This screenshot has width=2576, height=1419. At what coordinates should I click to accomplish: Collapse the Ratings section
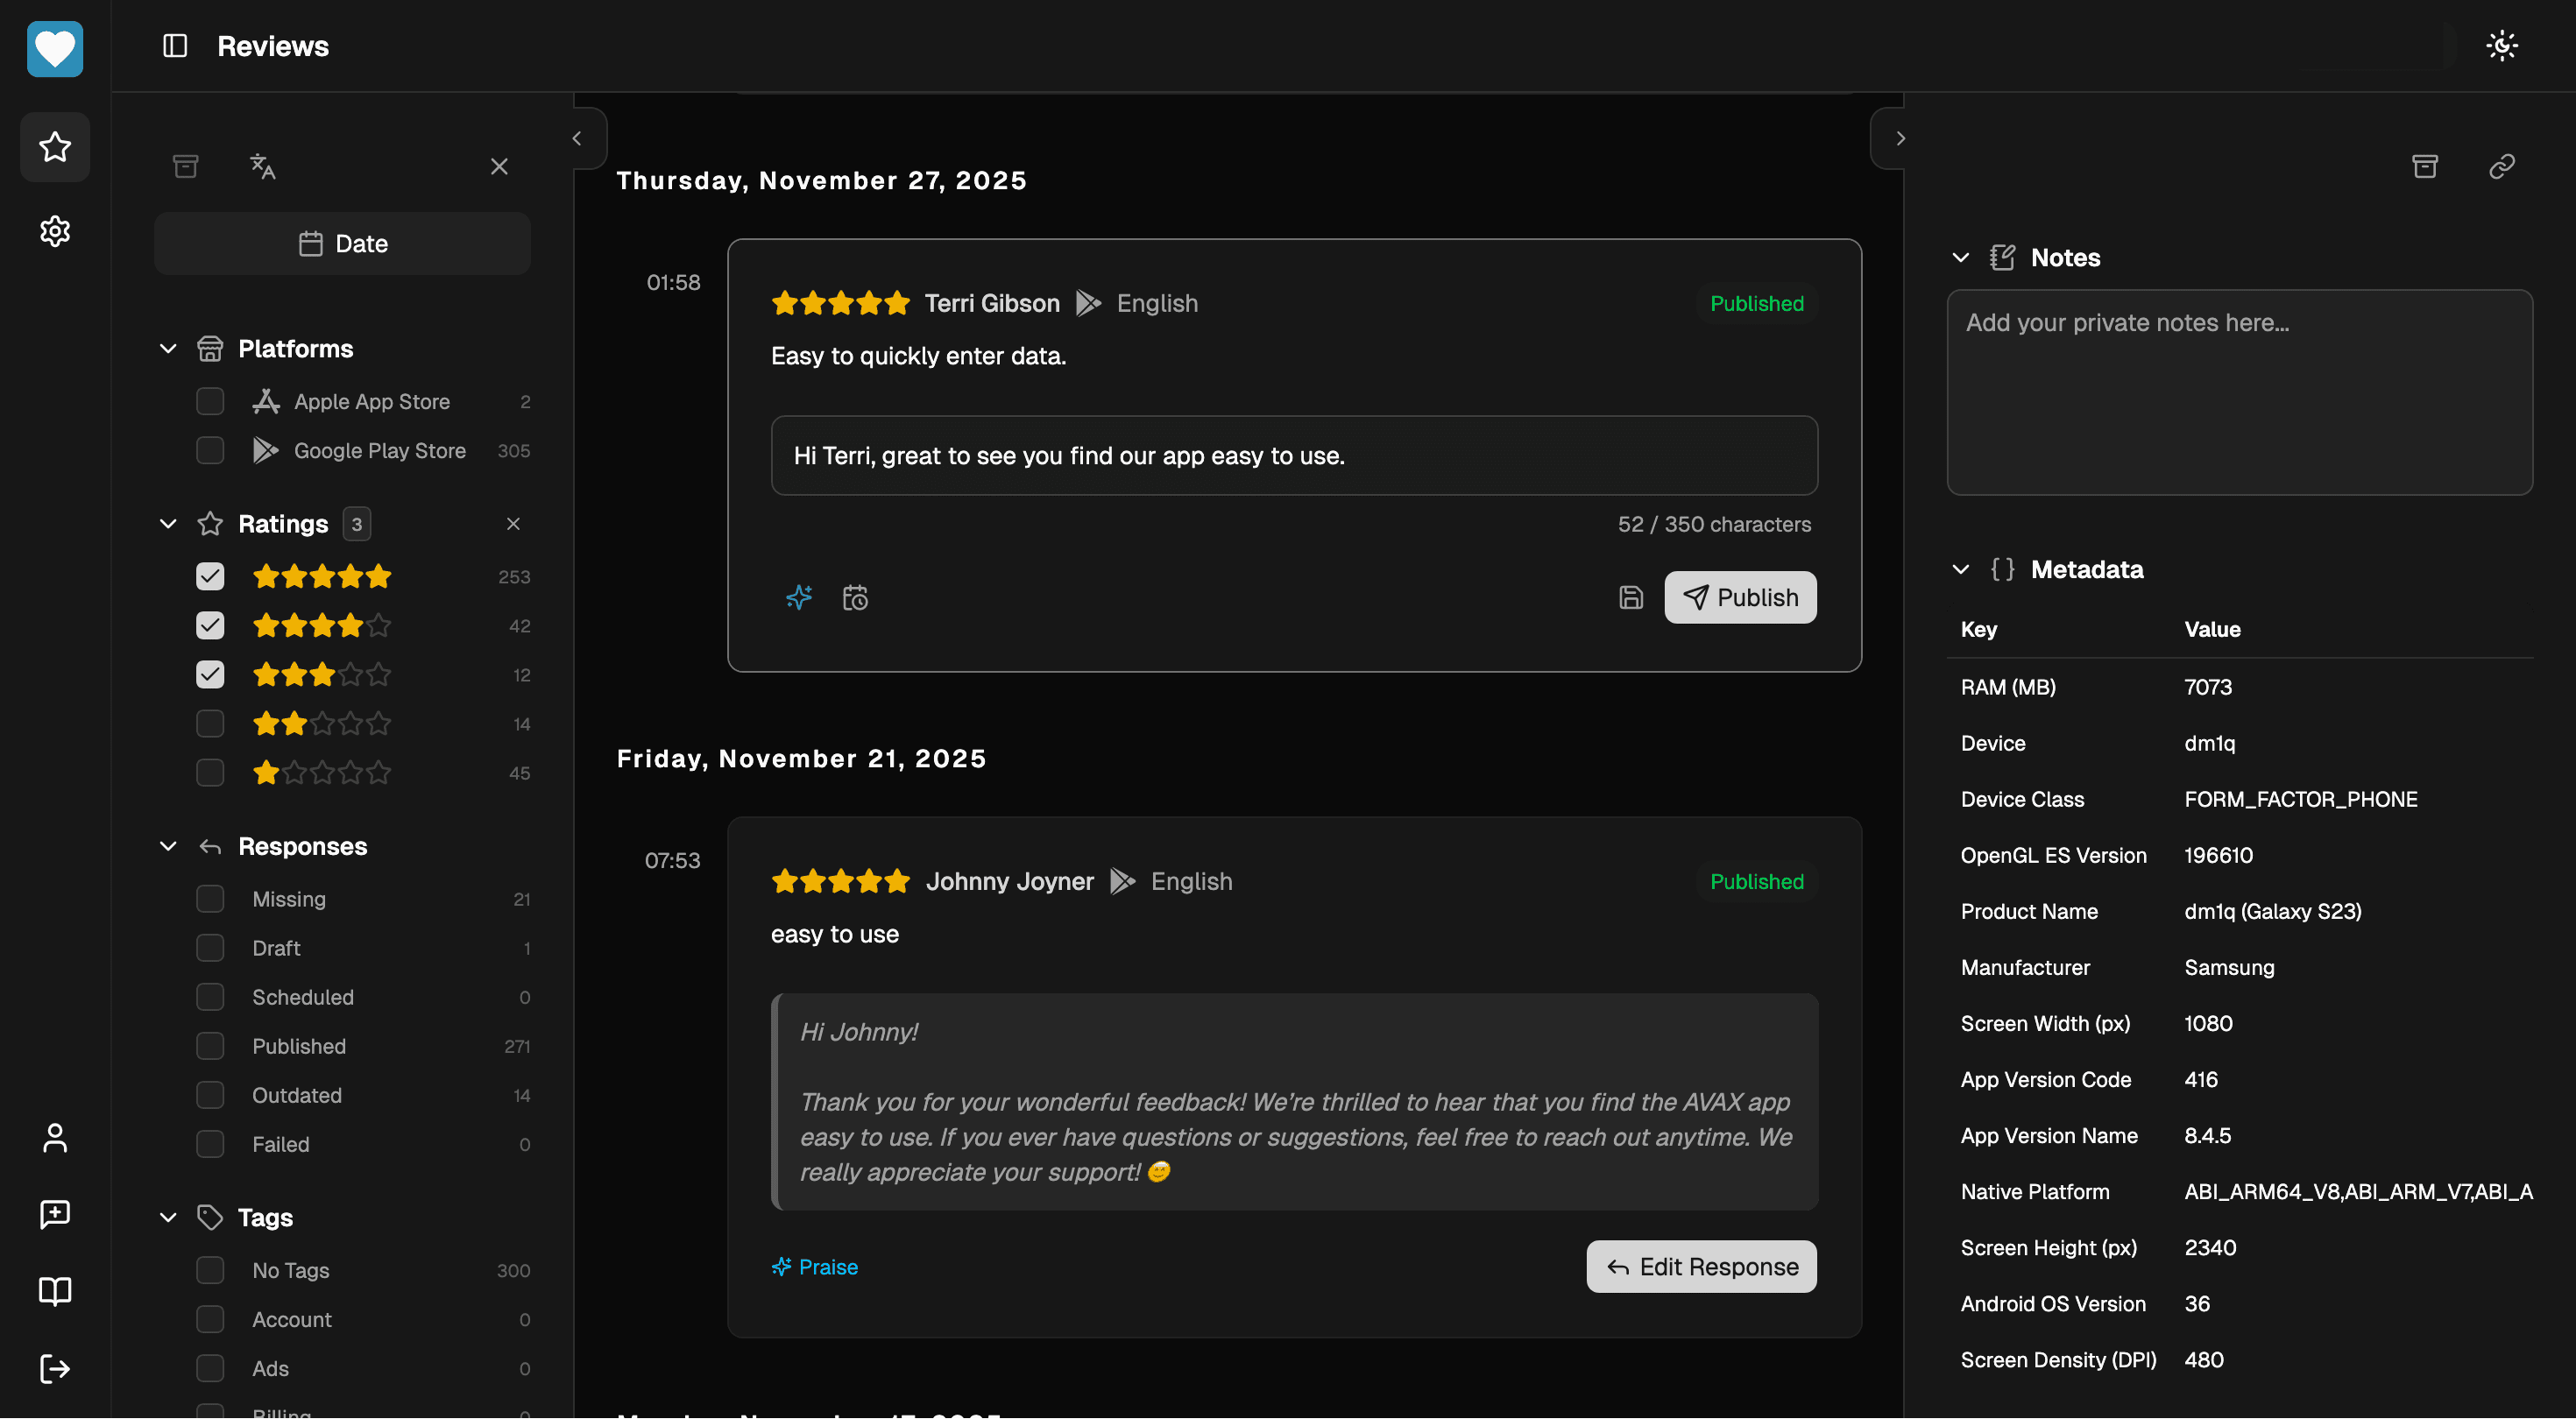pos(167,523)
